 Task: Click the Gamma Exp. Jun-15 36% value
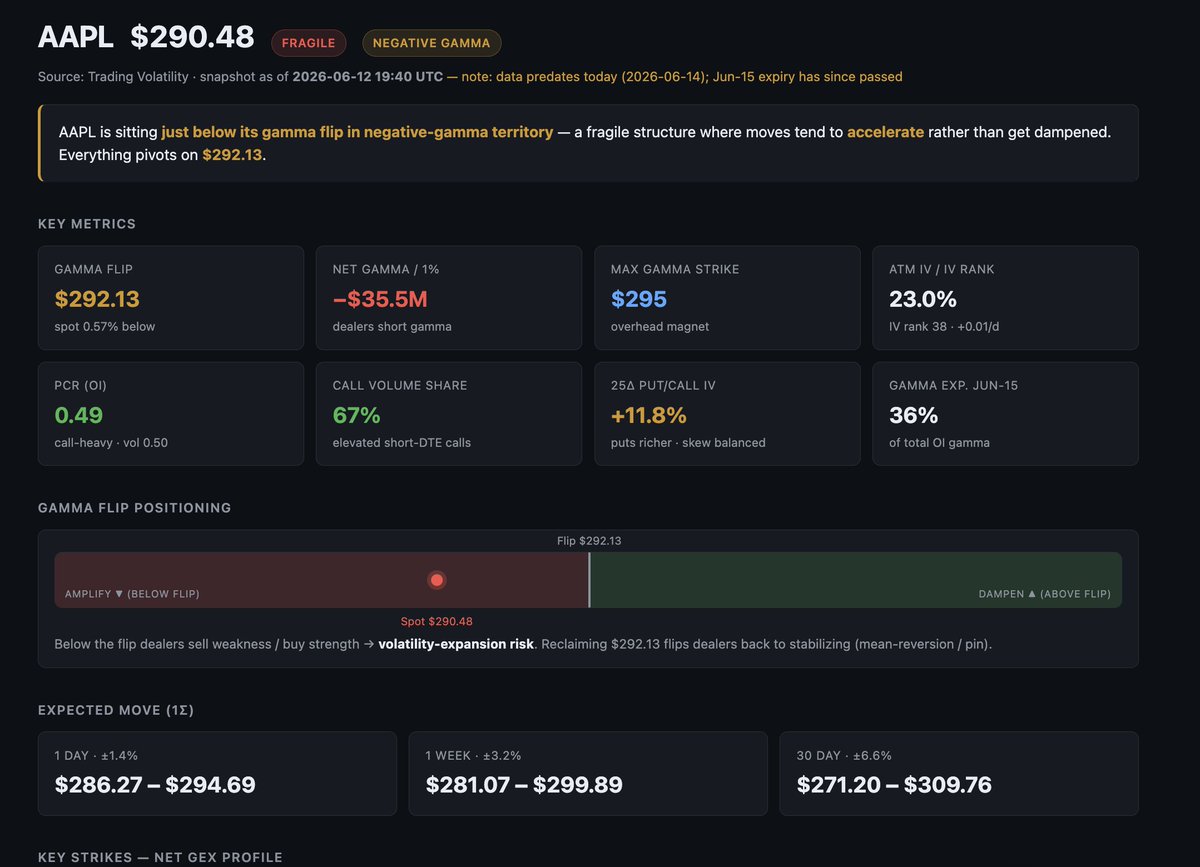click(914, 415)
